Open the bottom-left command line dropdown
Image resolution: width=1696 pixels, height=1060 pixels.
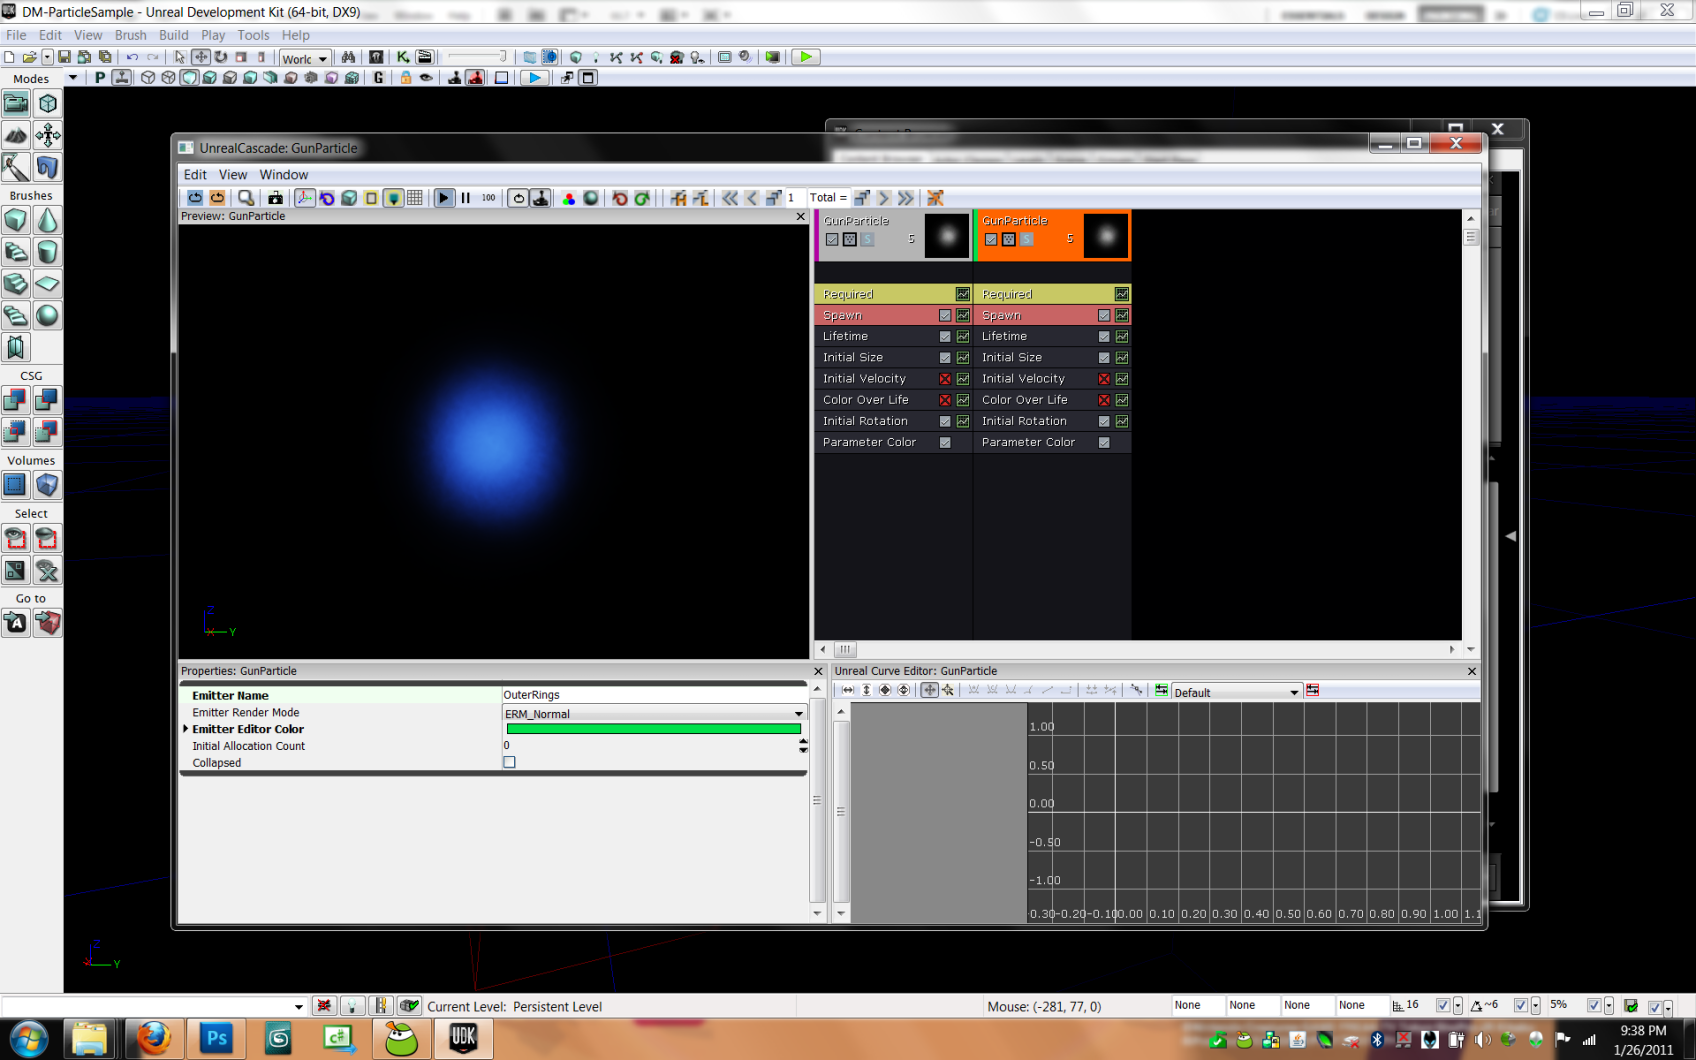click(x=298, y=1007)
